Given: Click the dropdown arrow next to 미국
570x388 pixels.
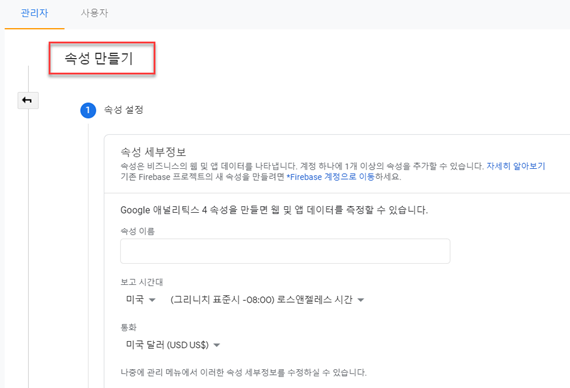Looking at the screenshot, I should pyautogui.click(x=152, y=300).
